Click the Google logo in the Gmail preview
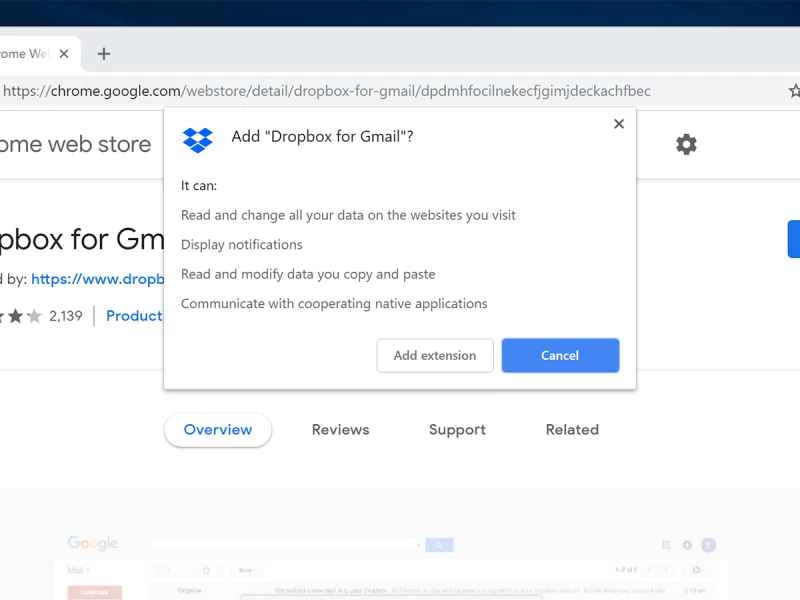The image size is (800, 600). click(92, 542)
